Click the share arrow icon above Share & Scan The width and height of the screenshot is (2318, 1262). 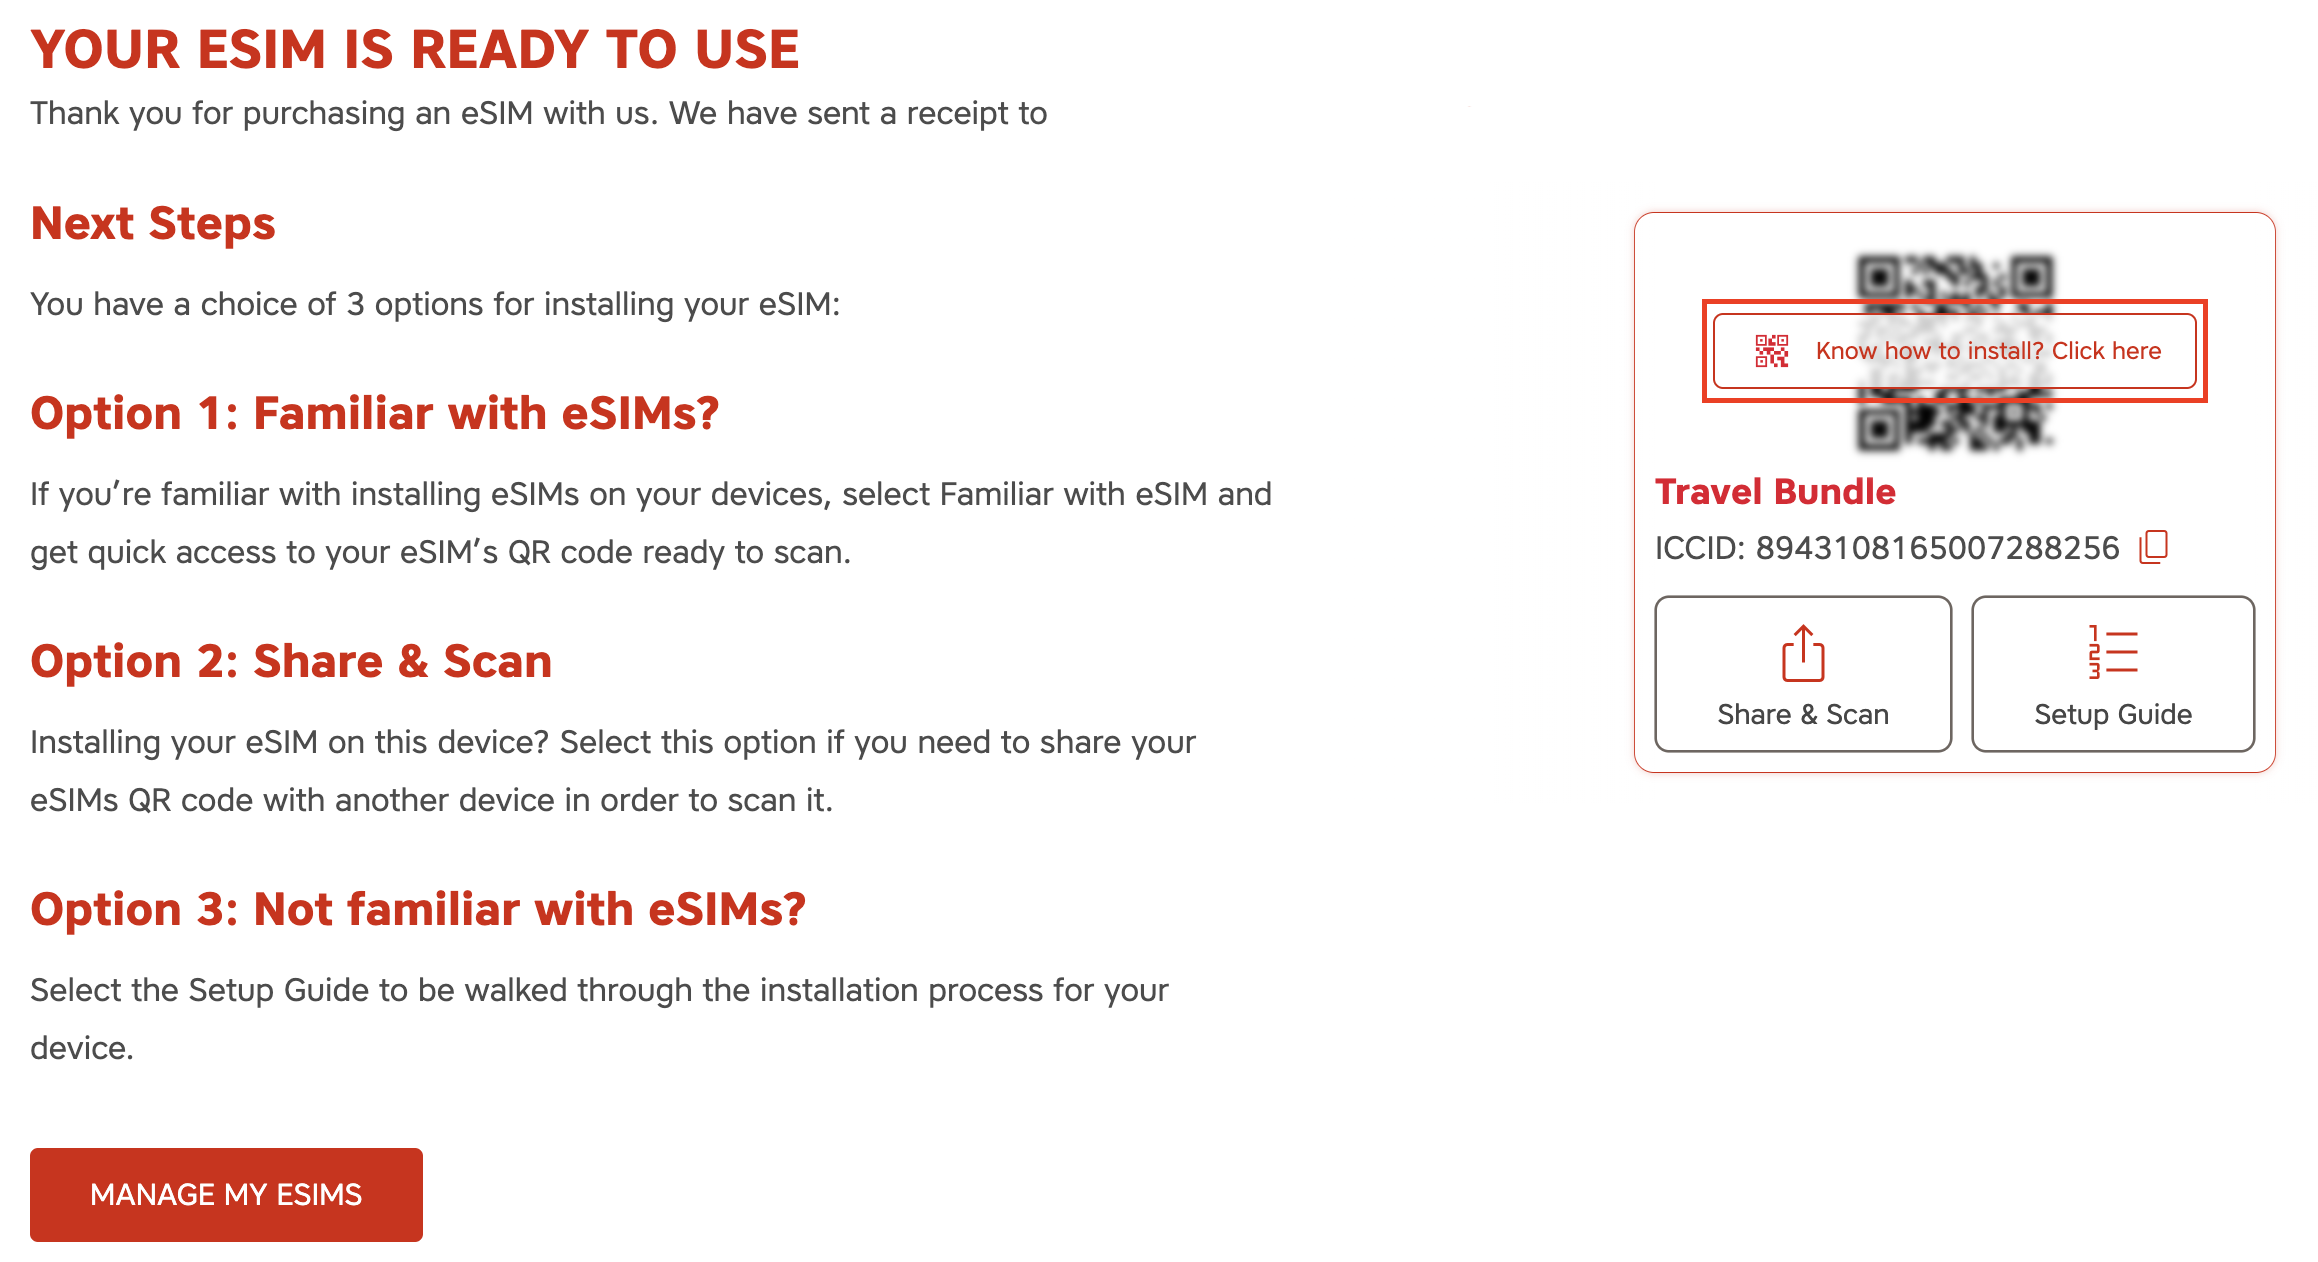click(x=1803, y=654)
